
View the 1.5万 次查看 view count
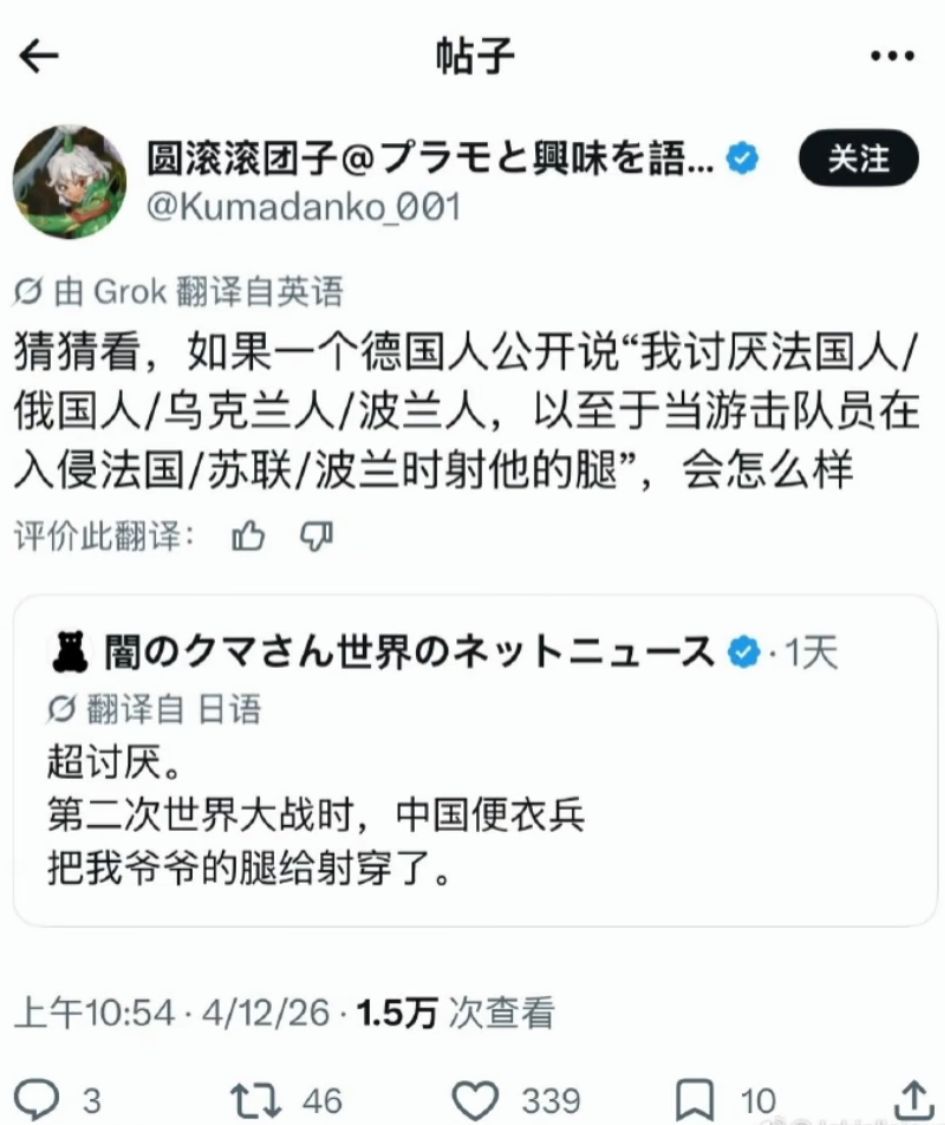455,1013
